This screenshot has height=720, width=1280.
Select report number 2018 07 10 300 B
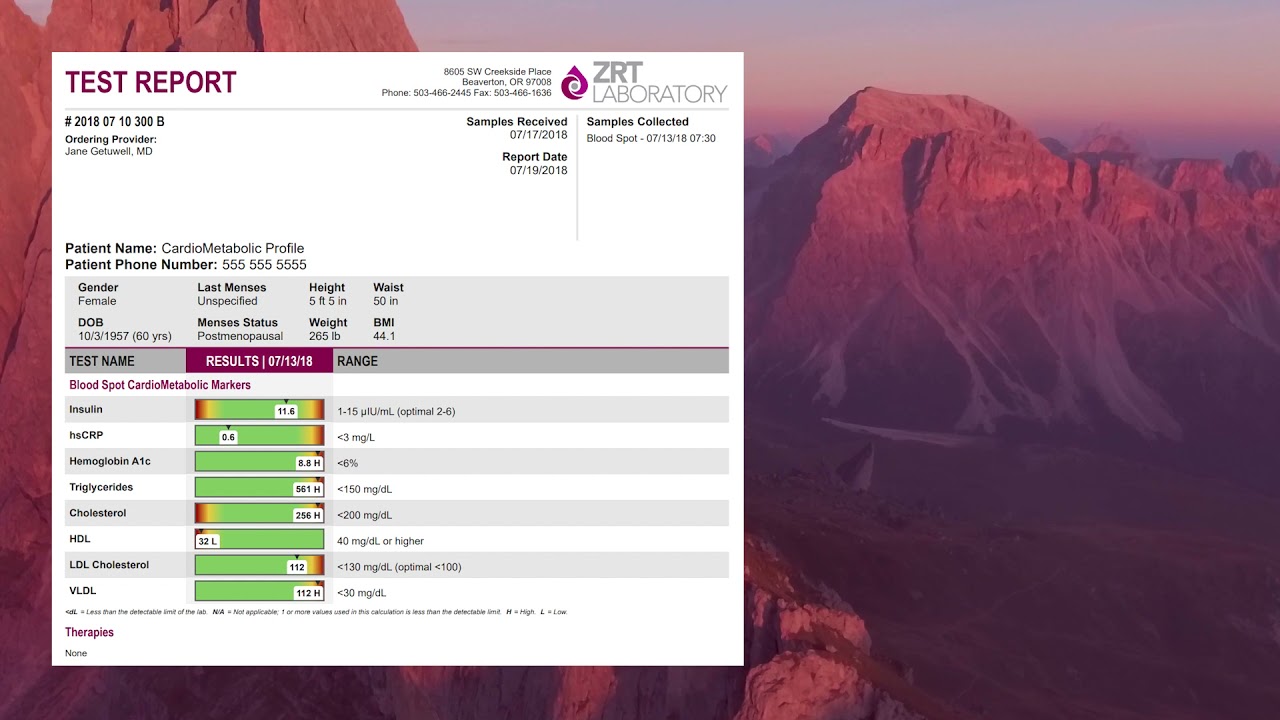point(115,122)
